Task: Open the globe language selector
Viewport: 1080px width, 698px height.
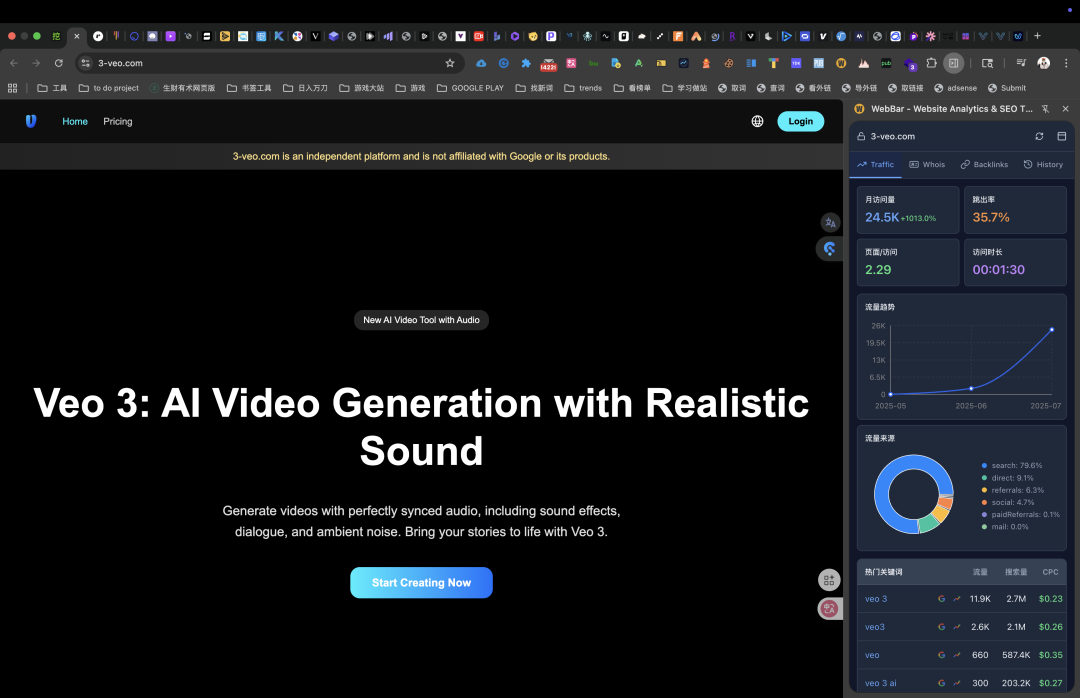Action: click(757, 121)
